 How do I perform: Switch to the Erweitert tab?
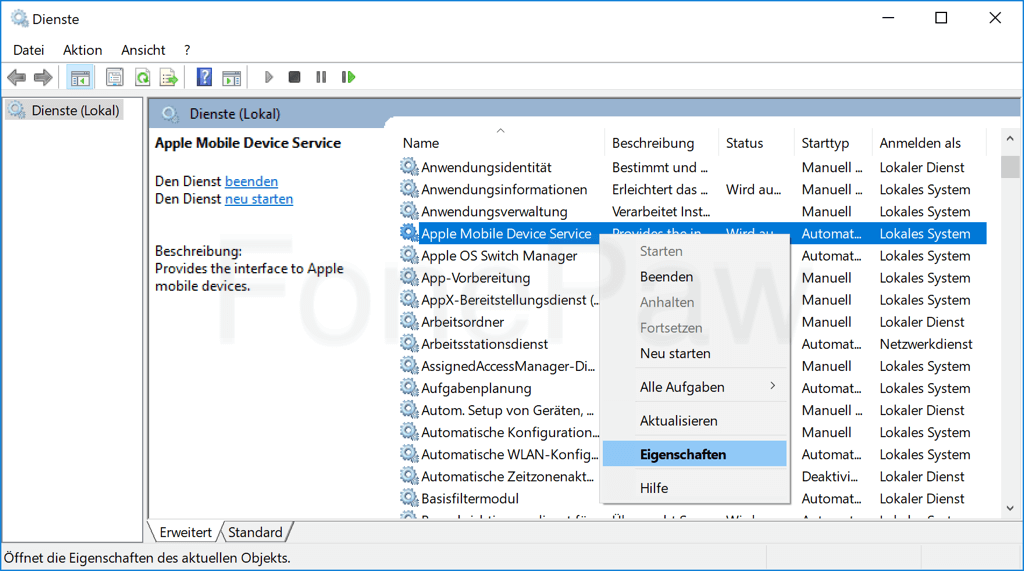(x=185, y=532)
